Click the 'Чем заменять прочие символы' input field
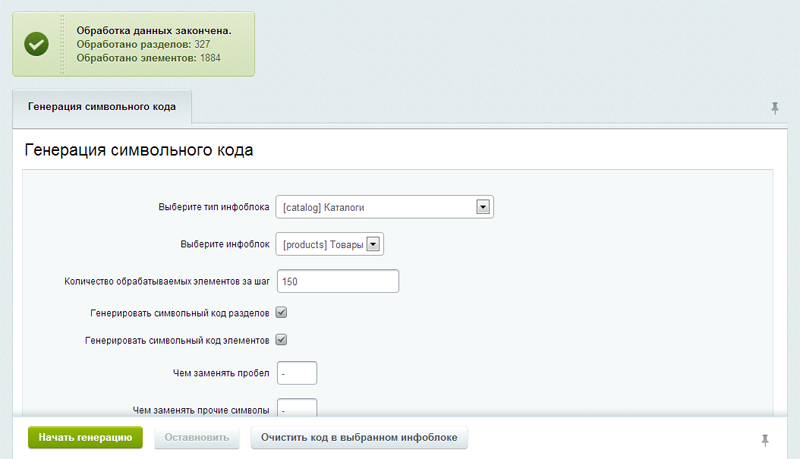 click(297, 409)
